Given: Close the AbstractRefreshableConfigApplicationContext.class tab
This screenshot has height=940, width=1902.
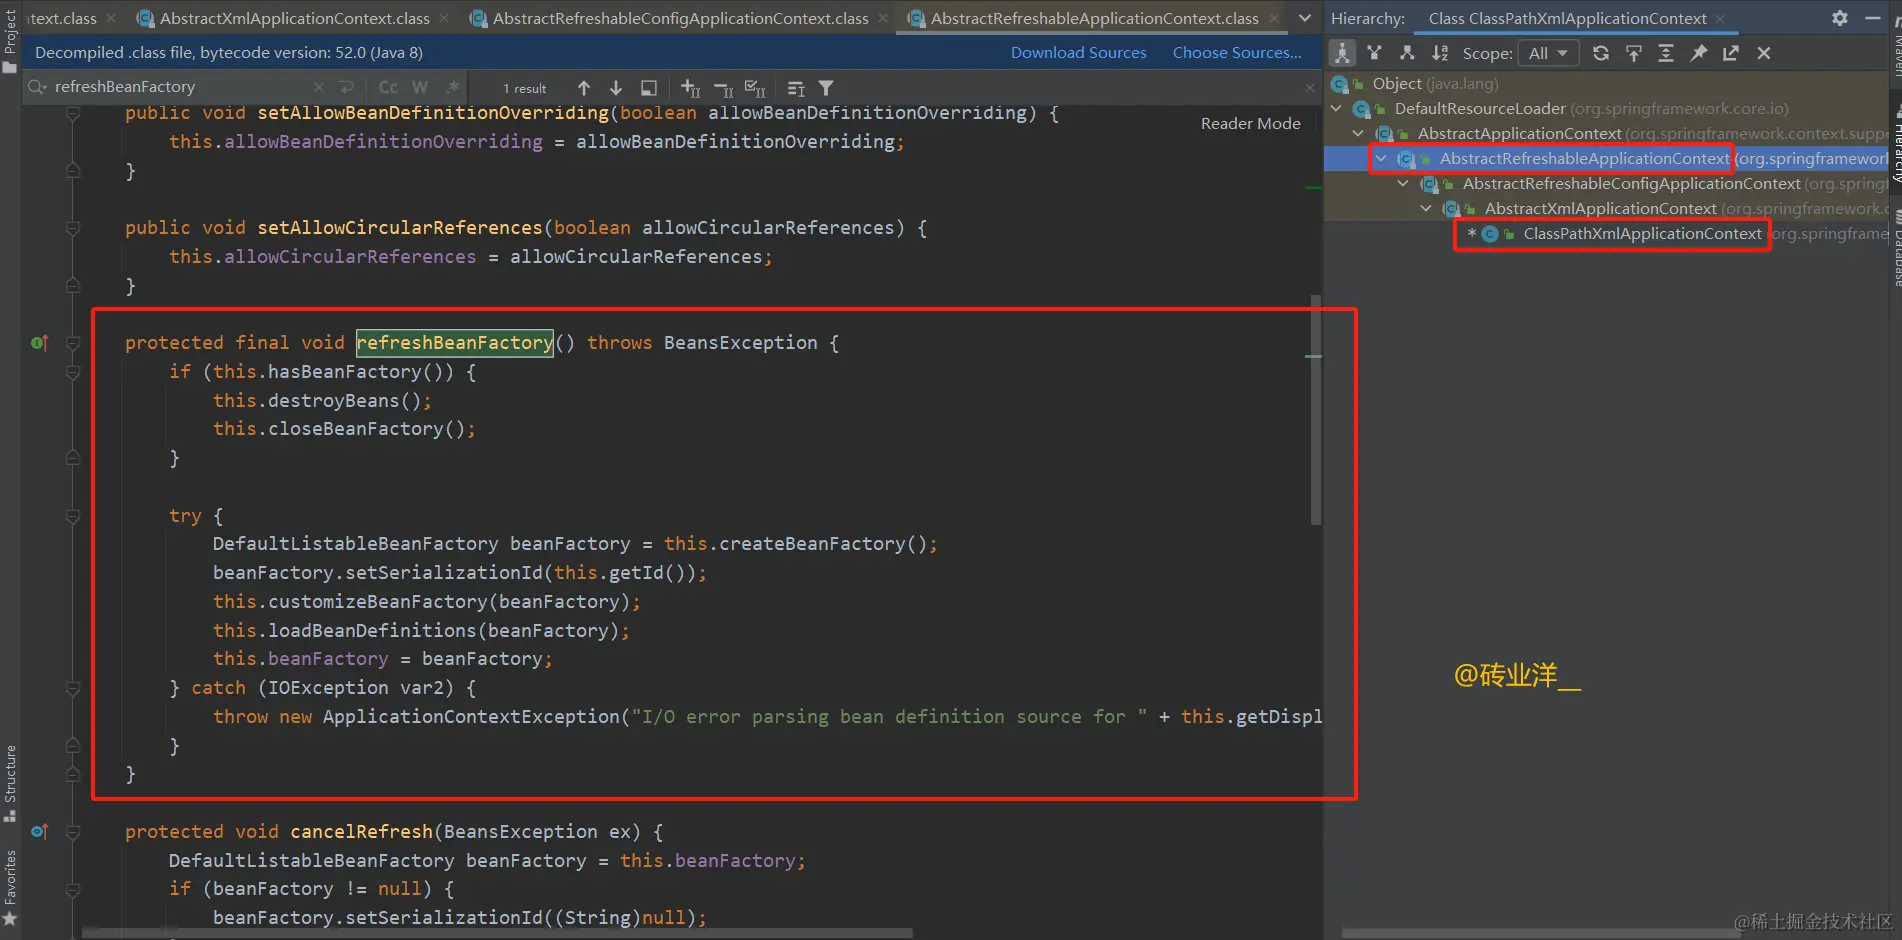Looking at the screenshot, I should (882, 18).
